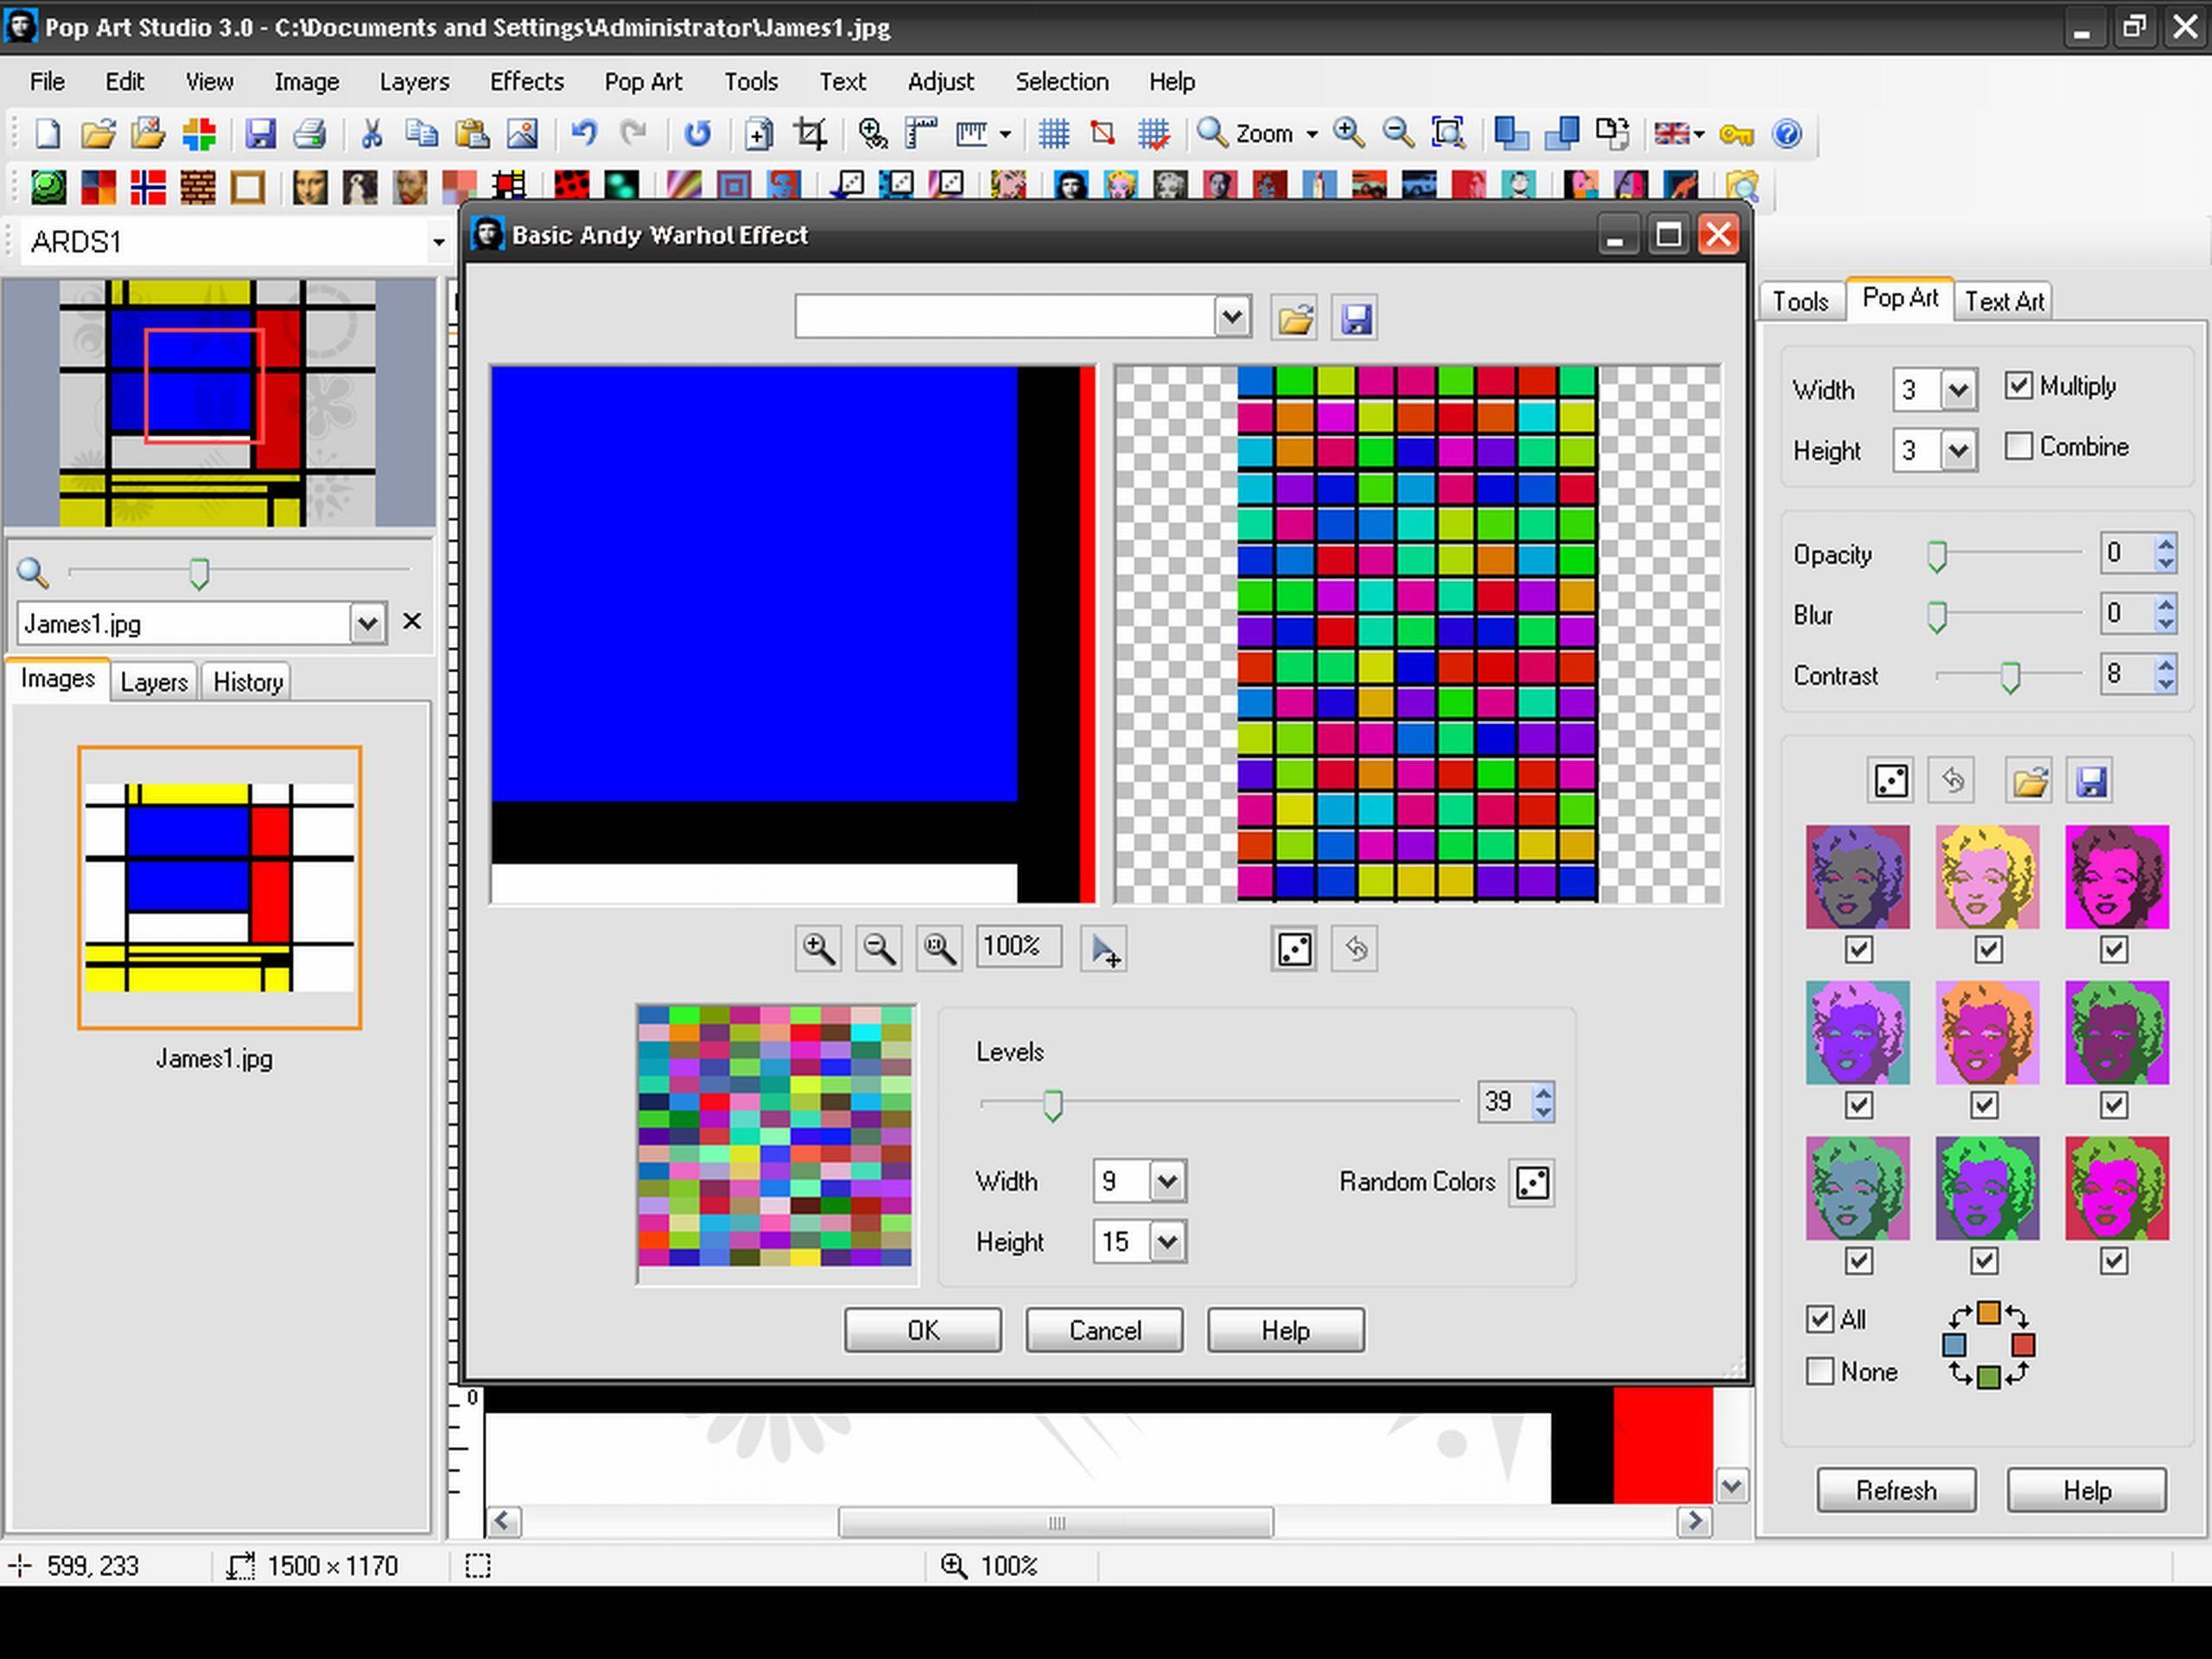Viewport: 2212px width, 1659px height.
Task: Uncheck the Multiply checkbox
Action: click(2019, 386)
